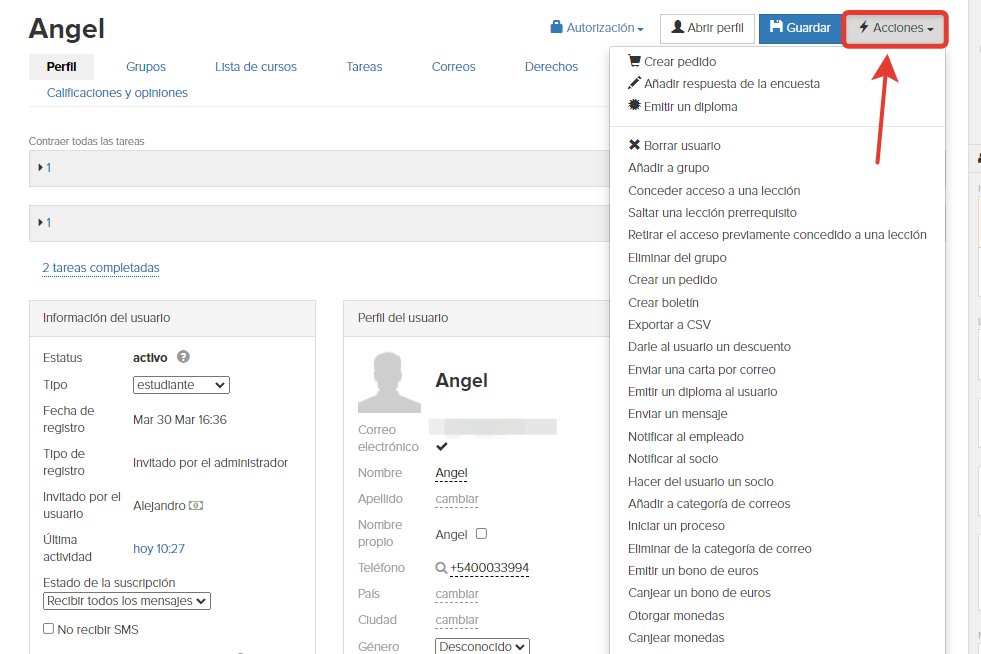The height and width of the screenshot is (654, 981).
Task: Select Exportar a CSV
Action: (x=669, y=325)
